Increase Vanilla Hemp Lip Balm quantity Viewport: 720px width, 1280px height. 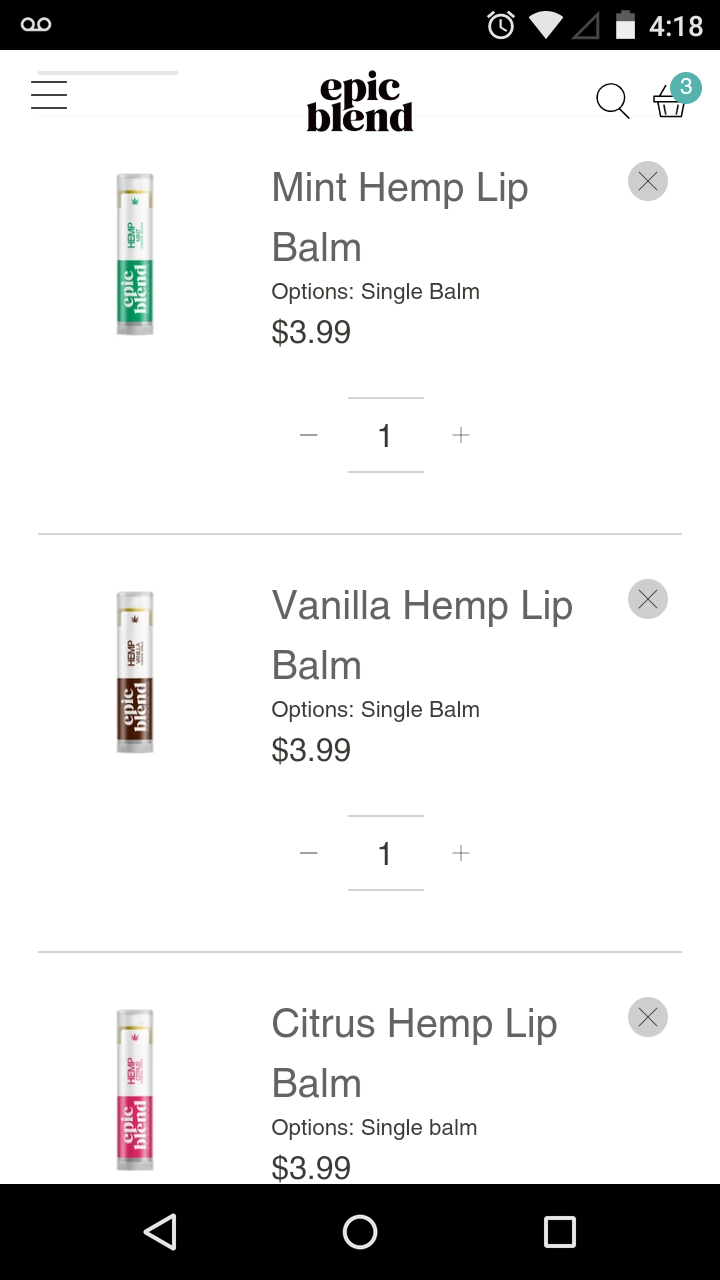coord(461,853)
